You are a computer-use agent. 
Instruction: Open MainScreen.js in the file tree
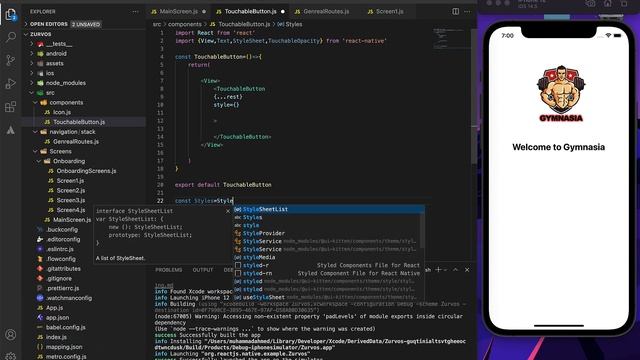(72, 220)
